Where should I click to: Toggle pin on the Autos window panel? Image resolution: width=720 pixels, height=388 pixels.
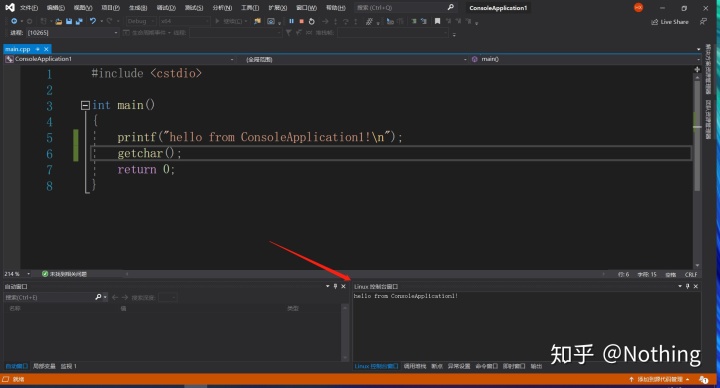pyautogui.click(x=335, y=286)
